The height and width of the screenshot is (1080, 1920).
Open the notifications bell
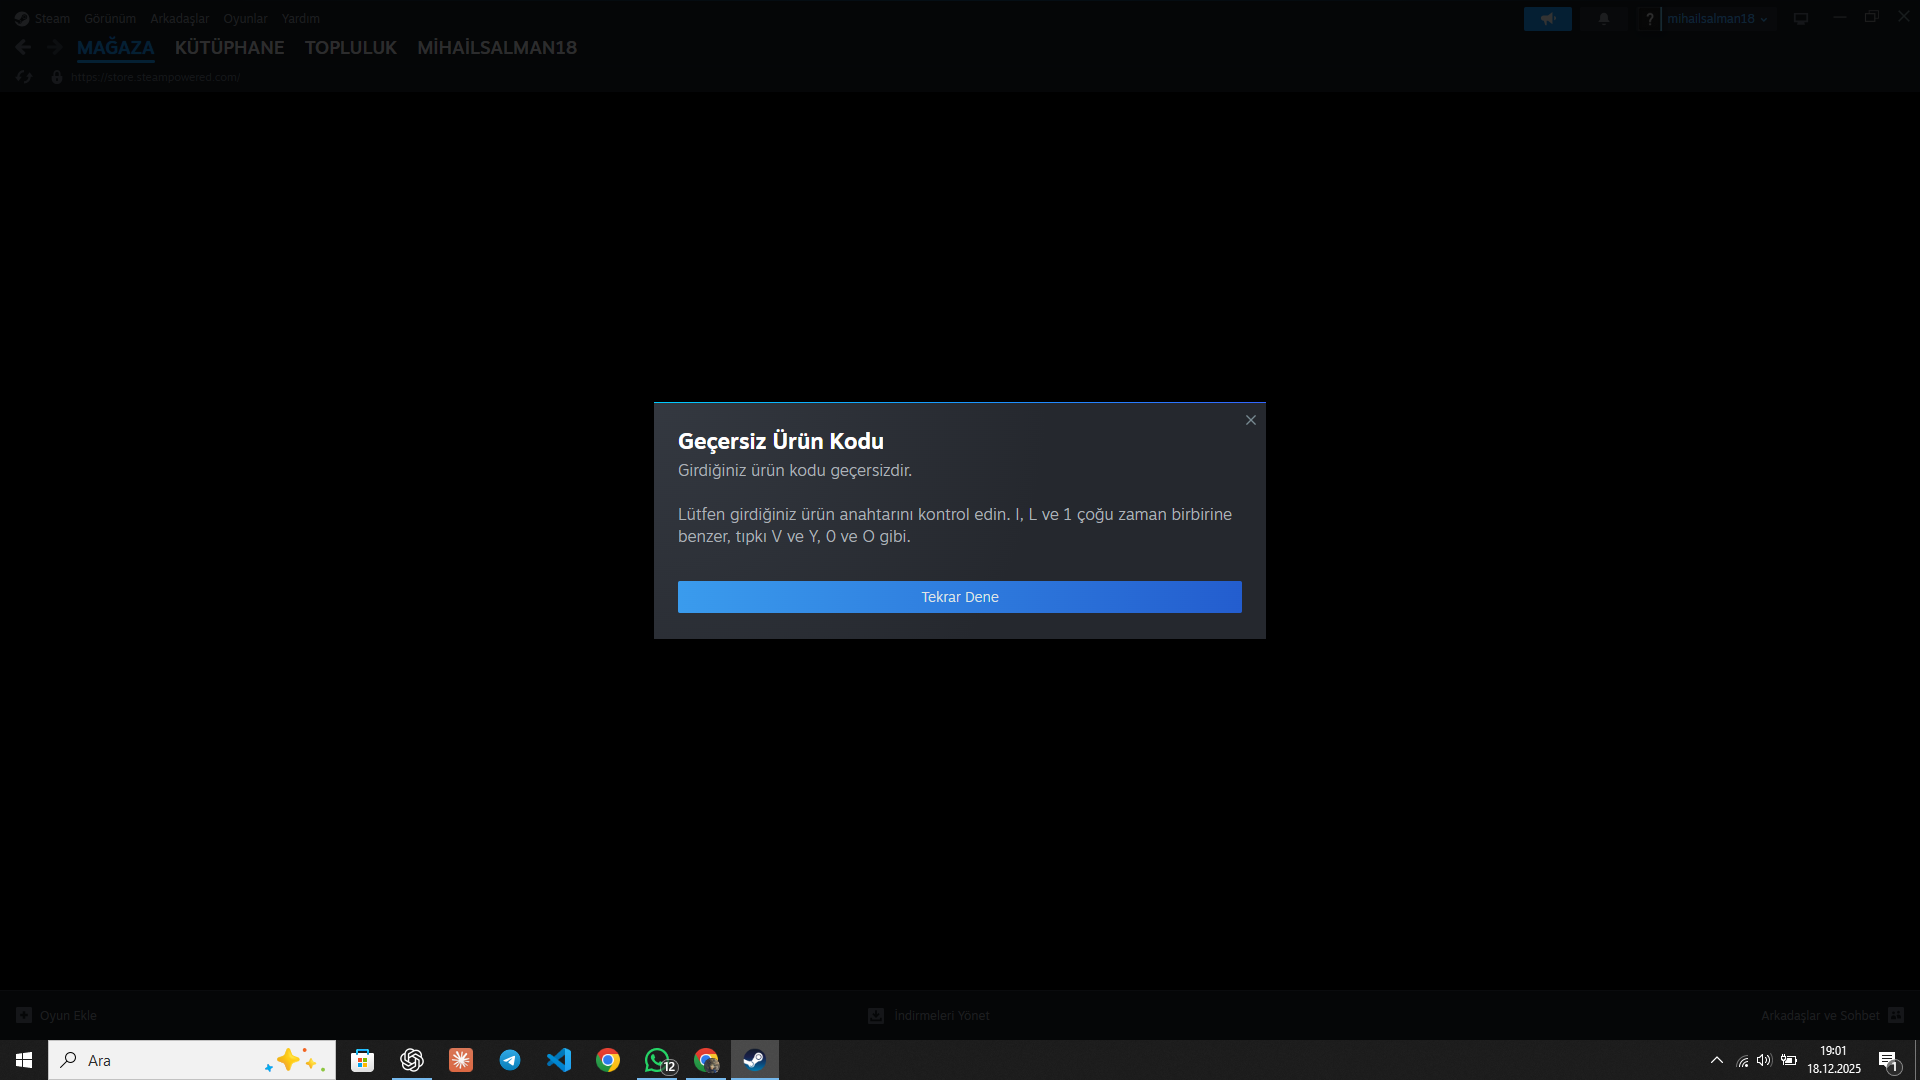pos(1604,19)
